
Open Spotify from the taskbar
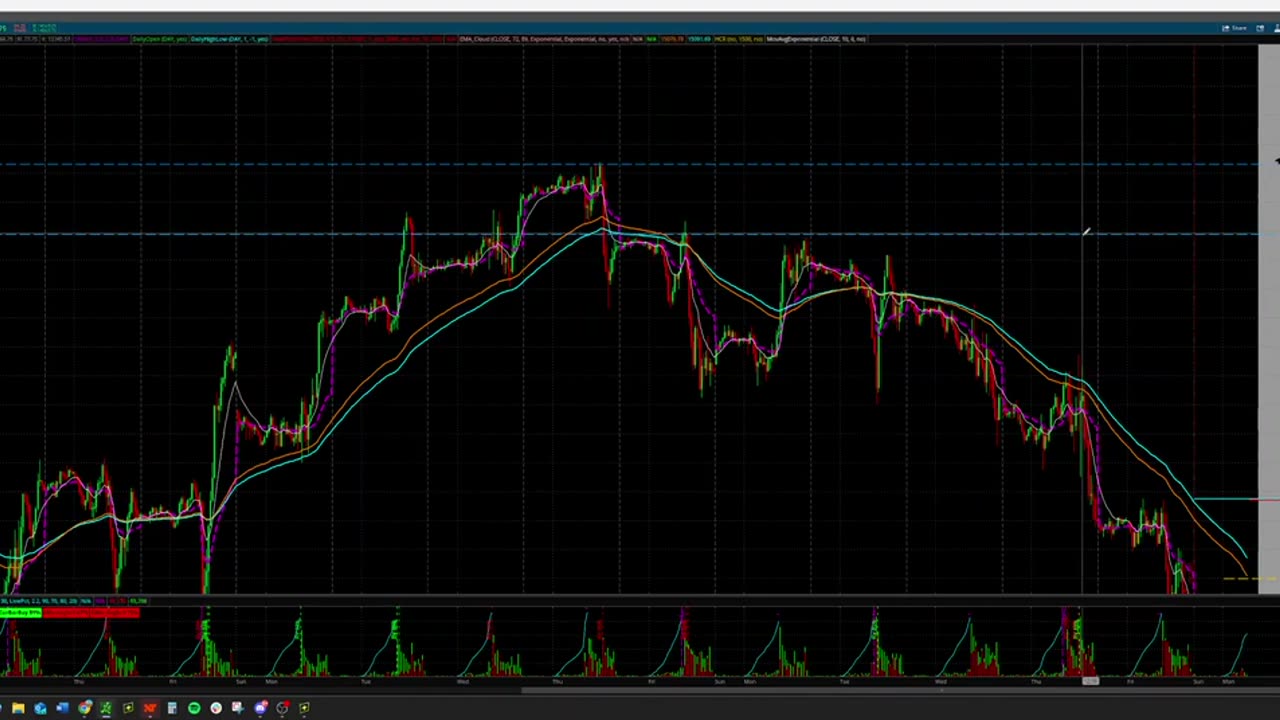pyautogui.click(x=194, y=708)
